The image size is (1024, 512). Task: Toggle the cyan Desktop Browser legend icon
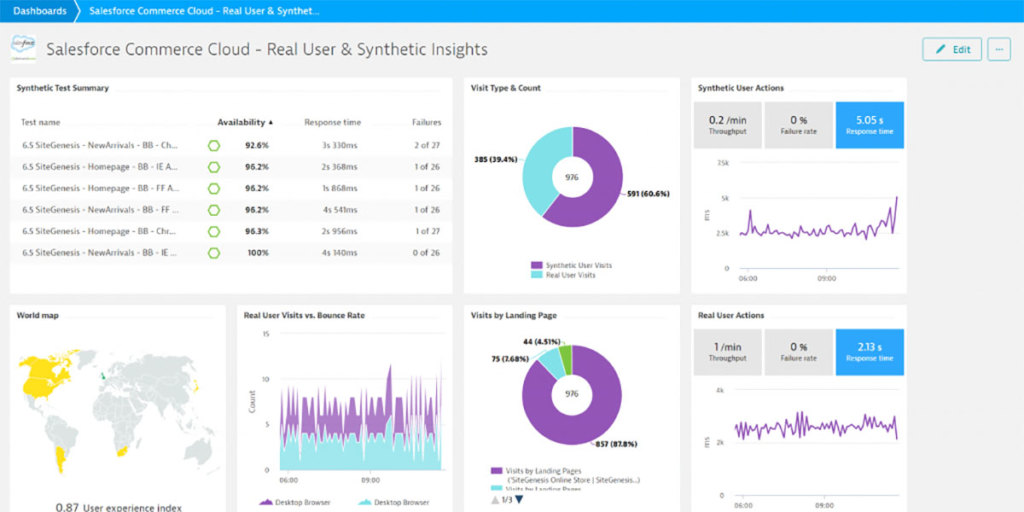364,502
